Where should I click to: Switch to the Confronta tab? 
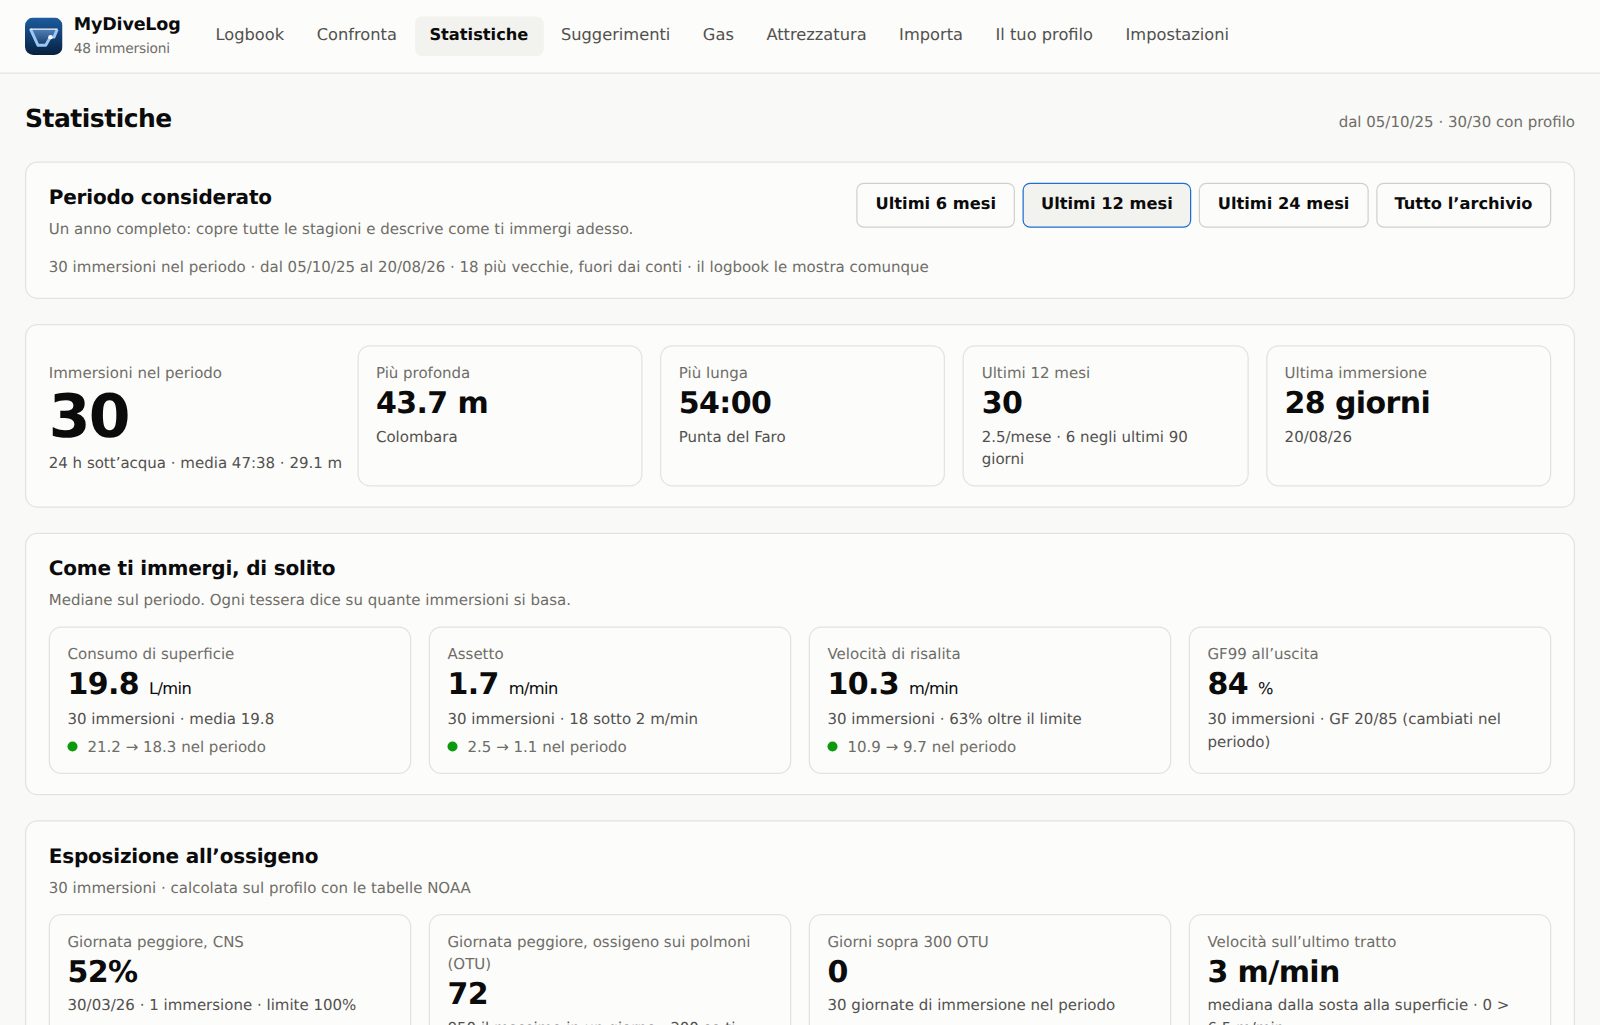[x=356, y=35]
